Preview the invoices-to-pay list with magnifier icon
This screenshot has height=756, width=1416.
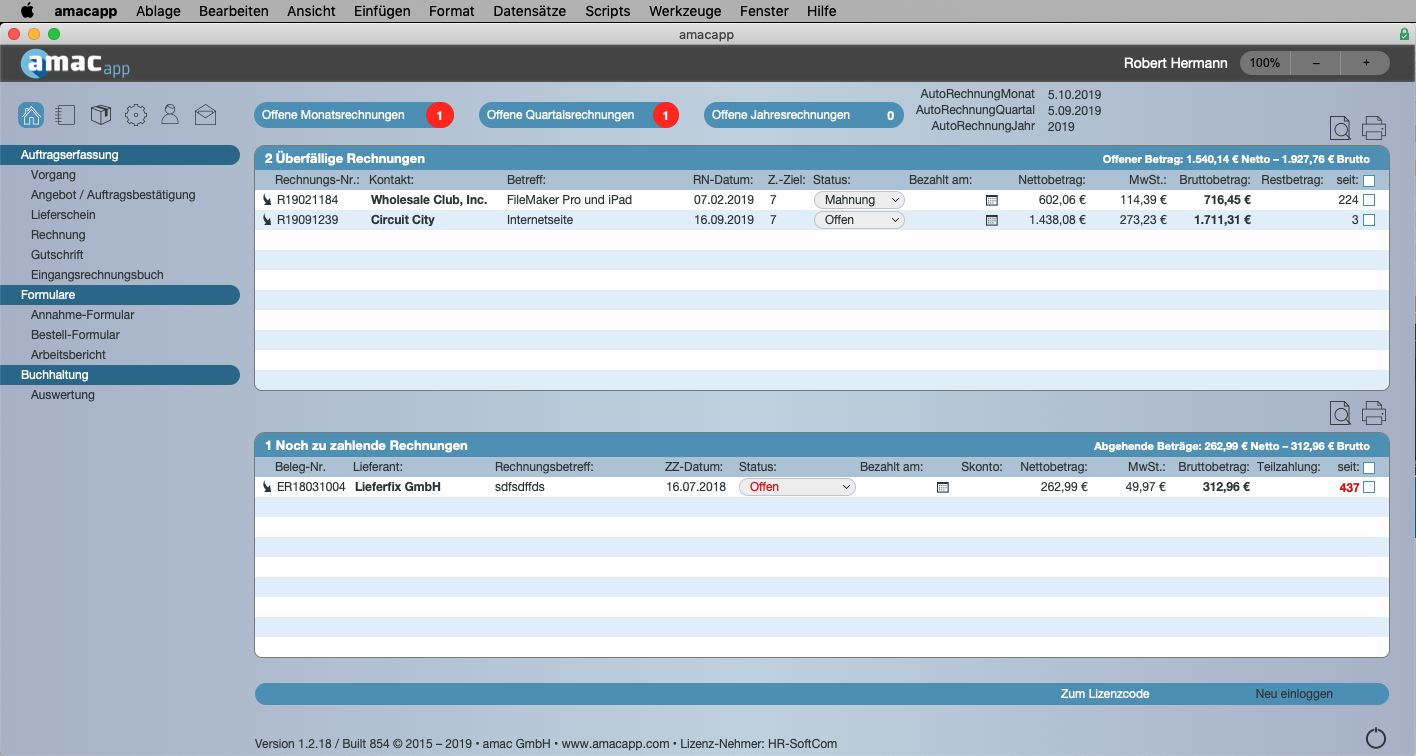[x=1340, y=413]
